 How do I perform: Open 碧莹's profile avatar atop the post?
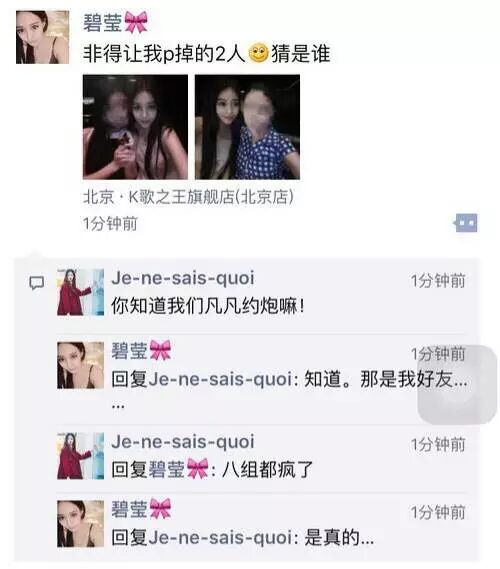pos(42,37)
